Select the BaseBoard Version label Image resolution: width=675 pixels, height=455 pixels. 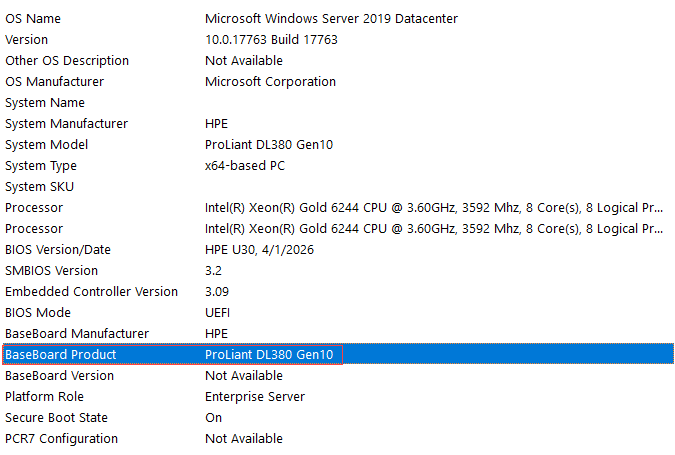click(x=59, y=376)
